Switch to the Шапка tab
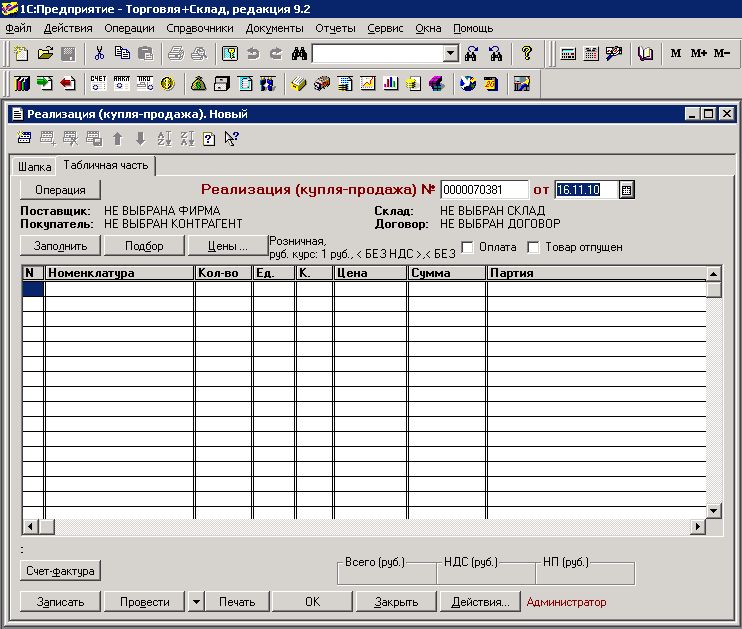742x629 pixels. 34,165
